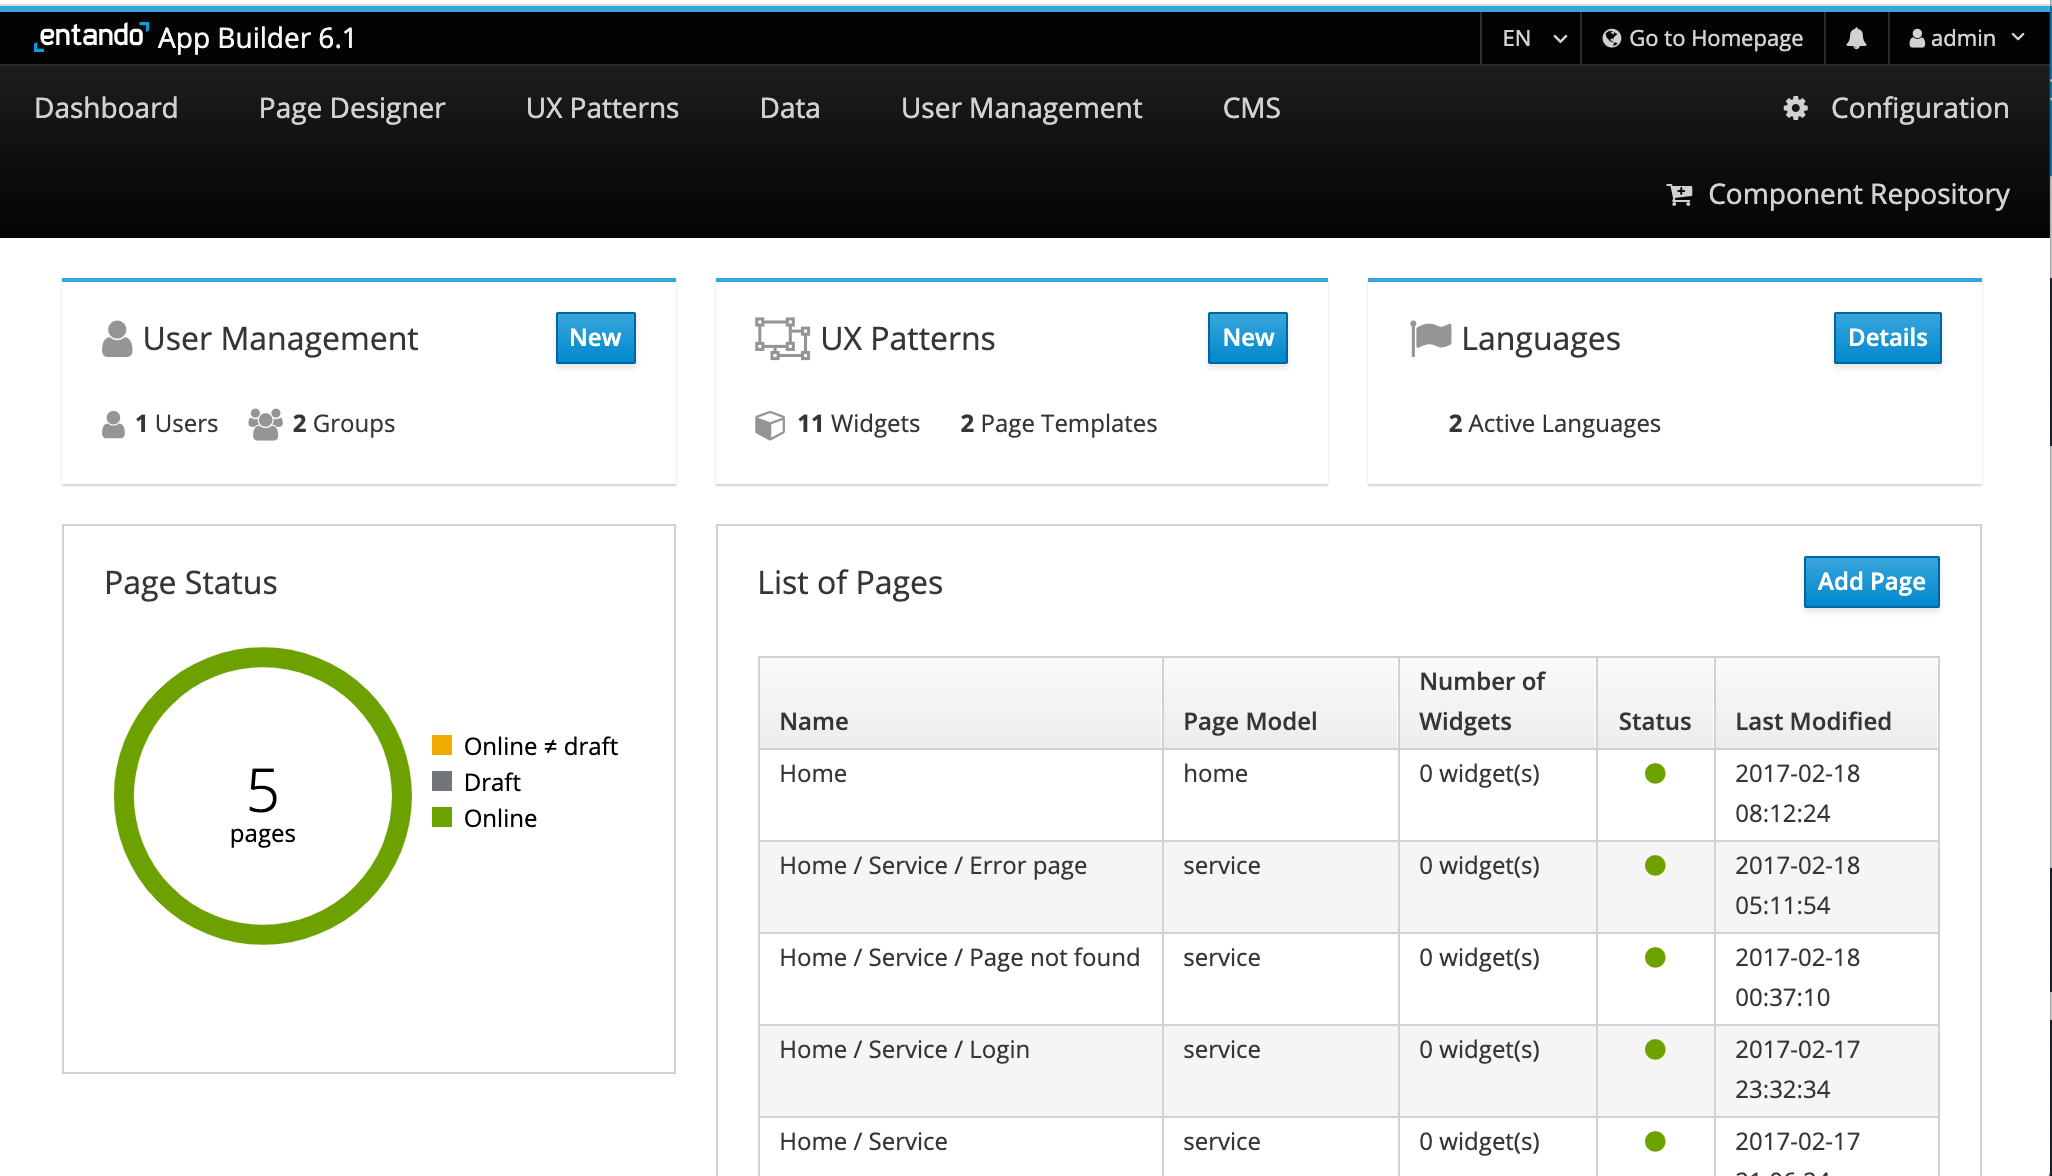Click New button in User Management

595,336
